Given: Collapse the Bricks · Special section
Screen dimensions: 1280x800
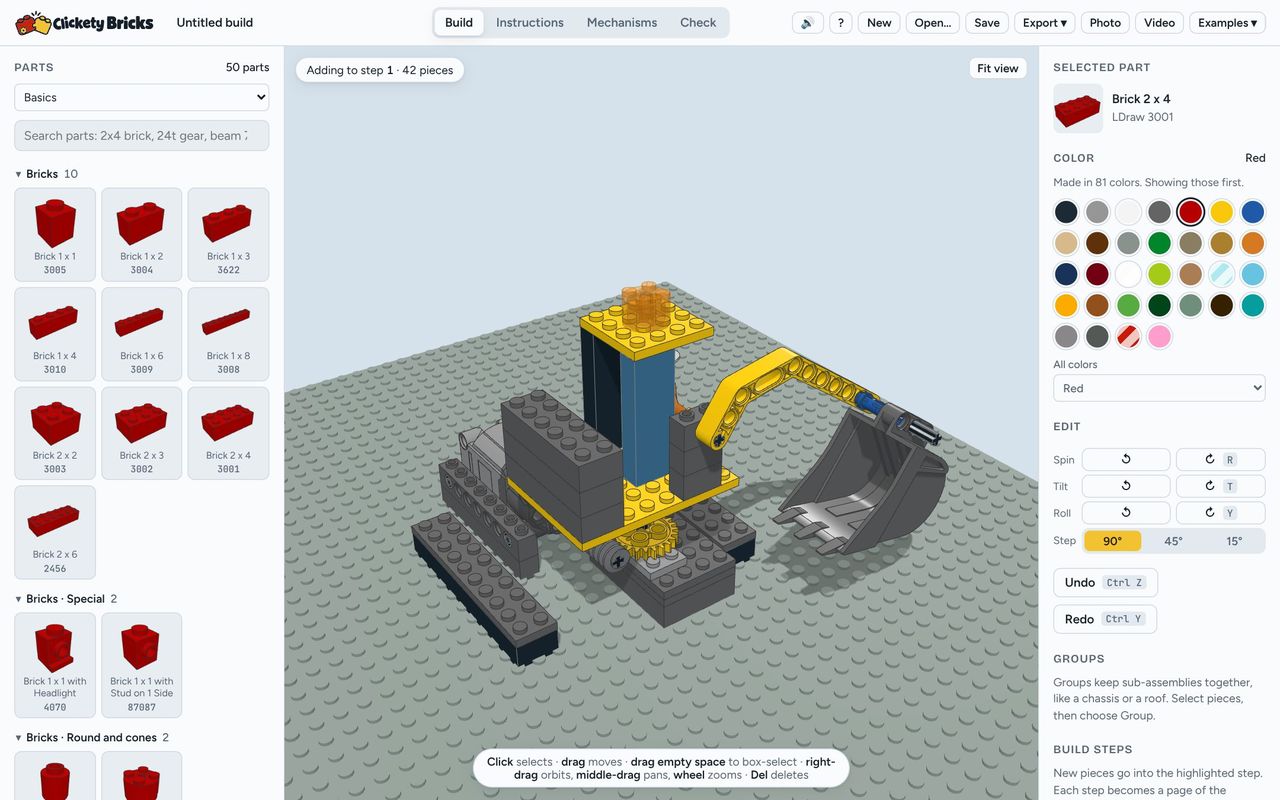Looking at the screenshot, I should [66, 599].
